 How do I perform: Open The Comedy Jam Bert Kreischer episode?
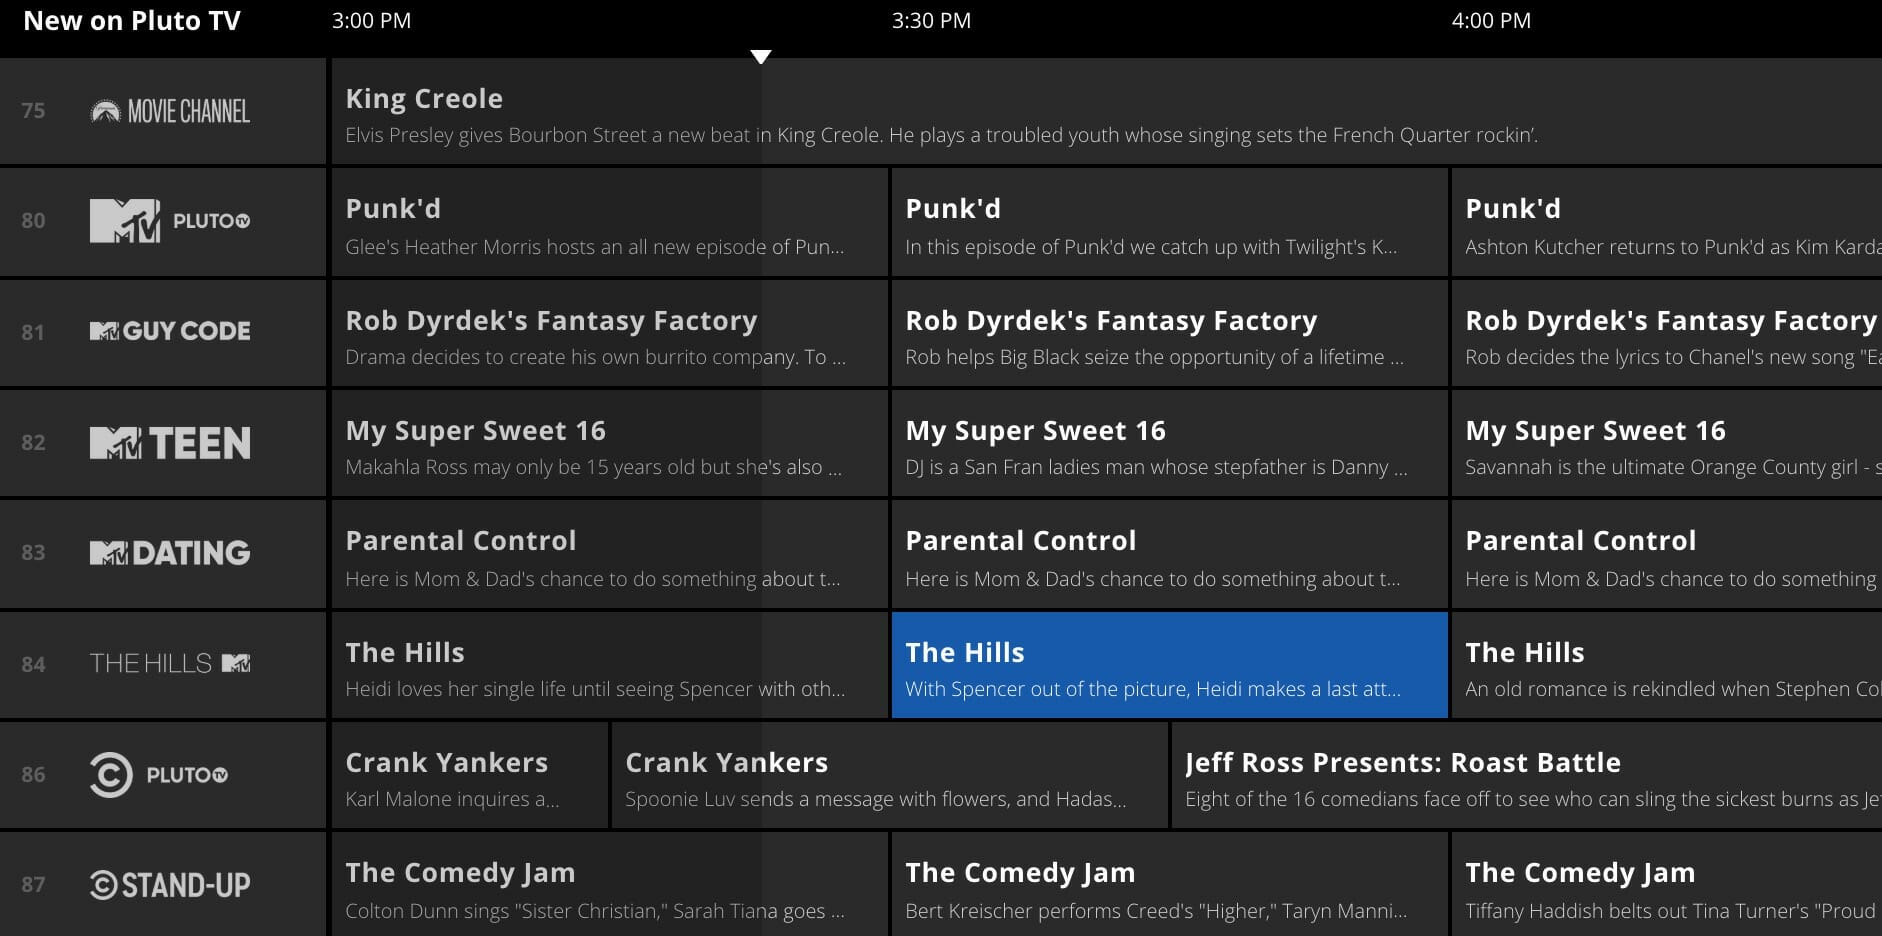click(x=1170, y=884)
